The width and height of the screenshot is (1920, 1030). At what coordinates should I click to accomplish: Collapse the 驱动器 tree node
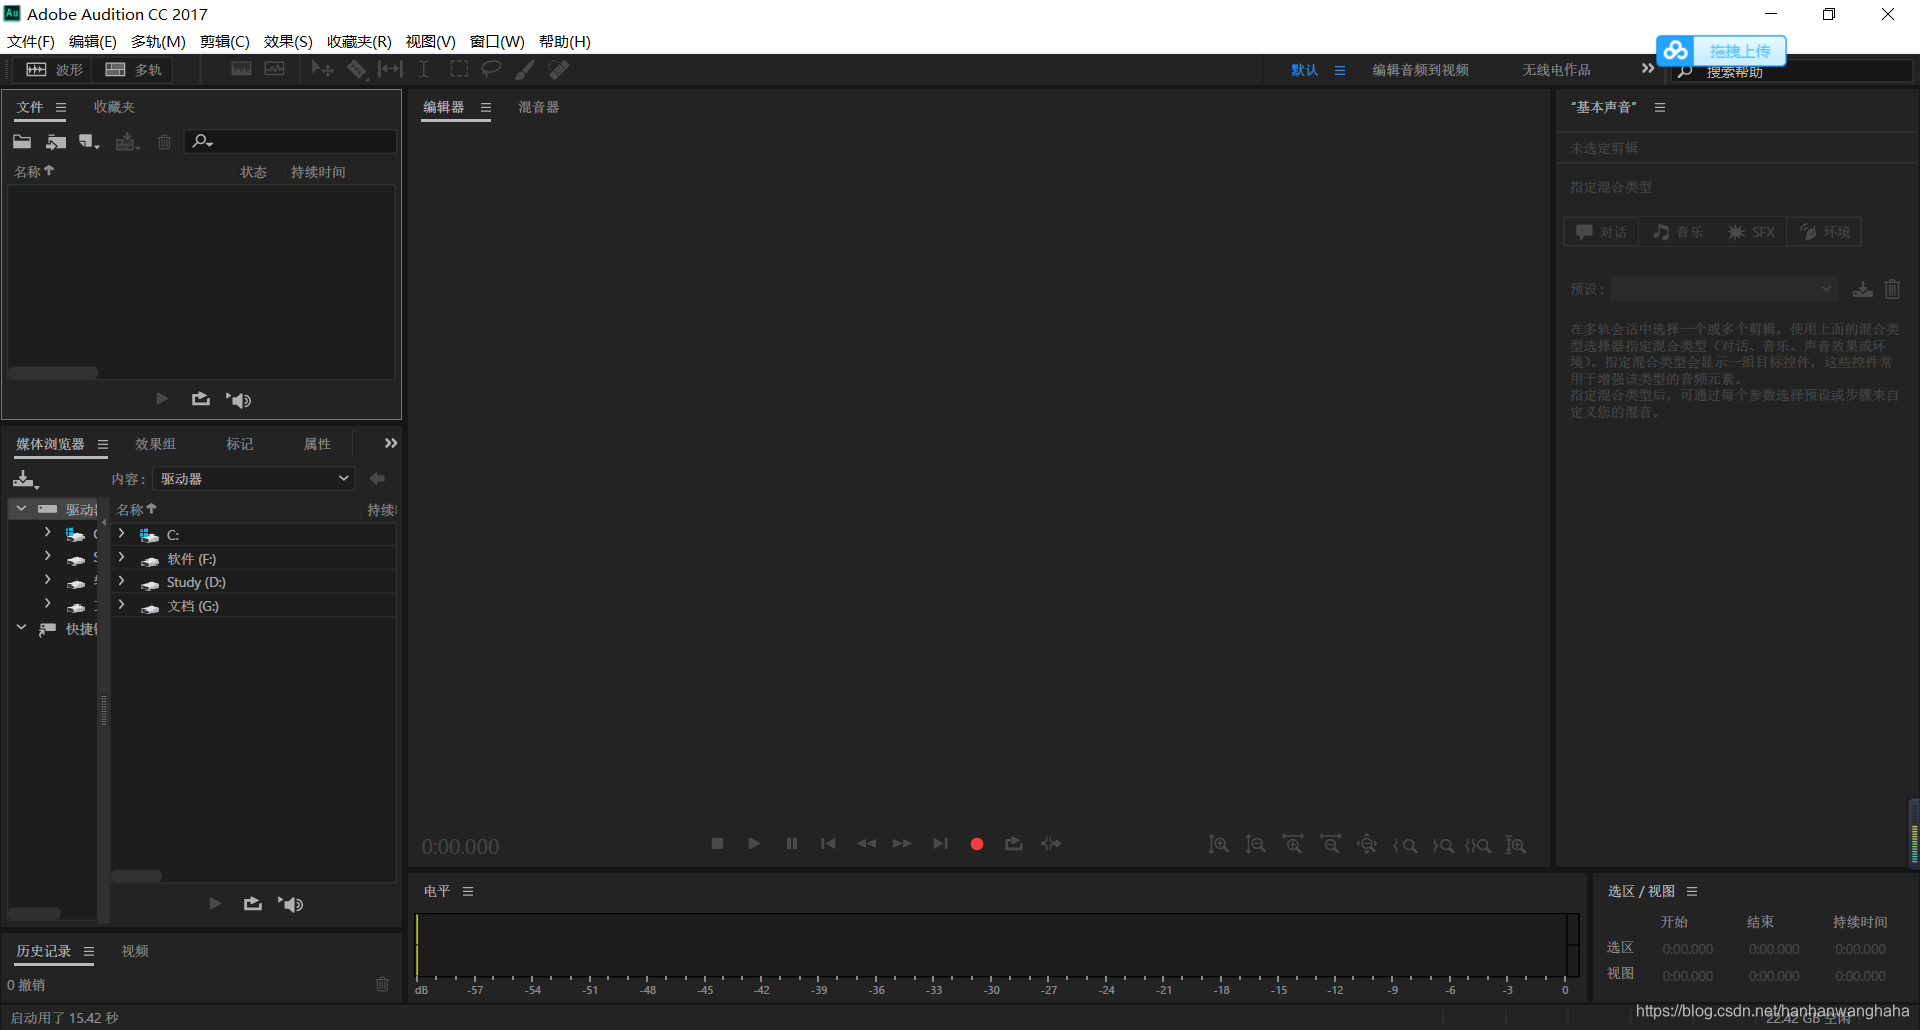coord(21,509)
